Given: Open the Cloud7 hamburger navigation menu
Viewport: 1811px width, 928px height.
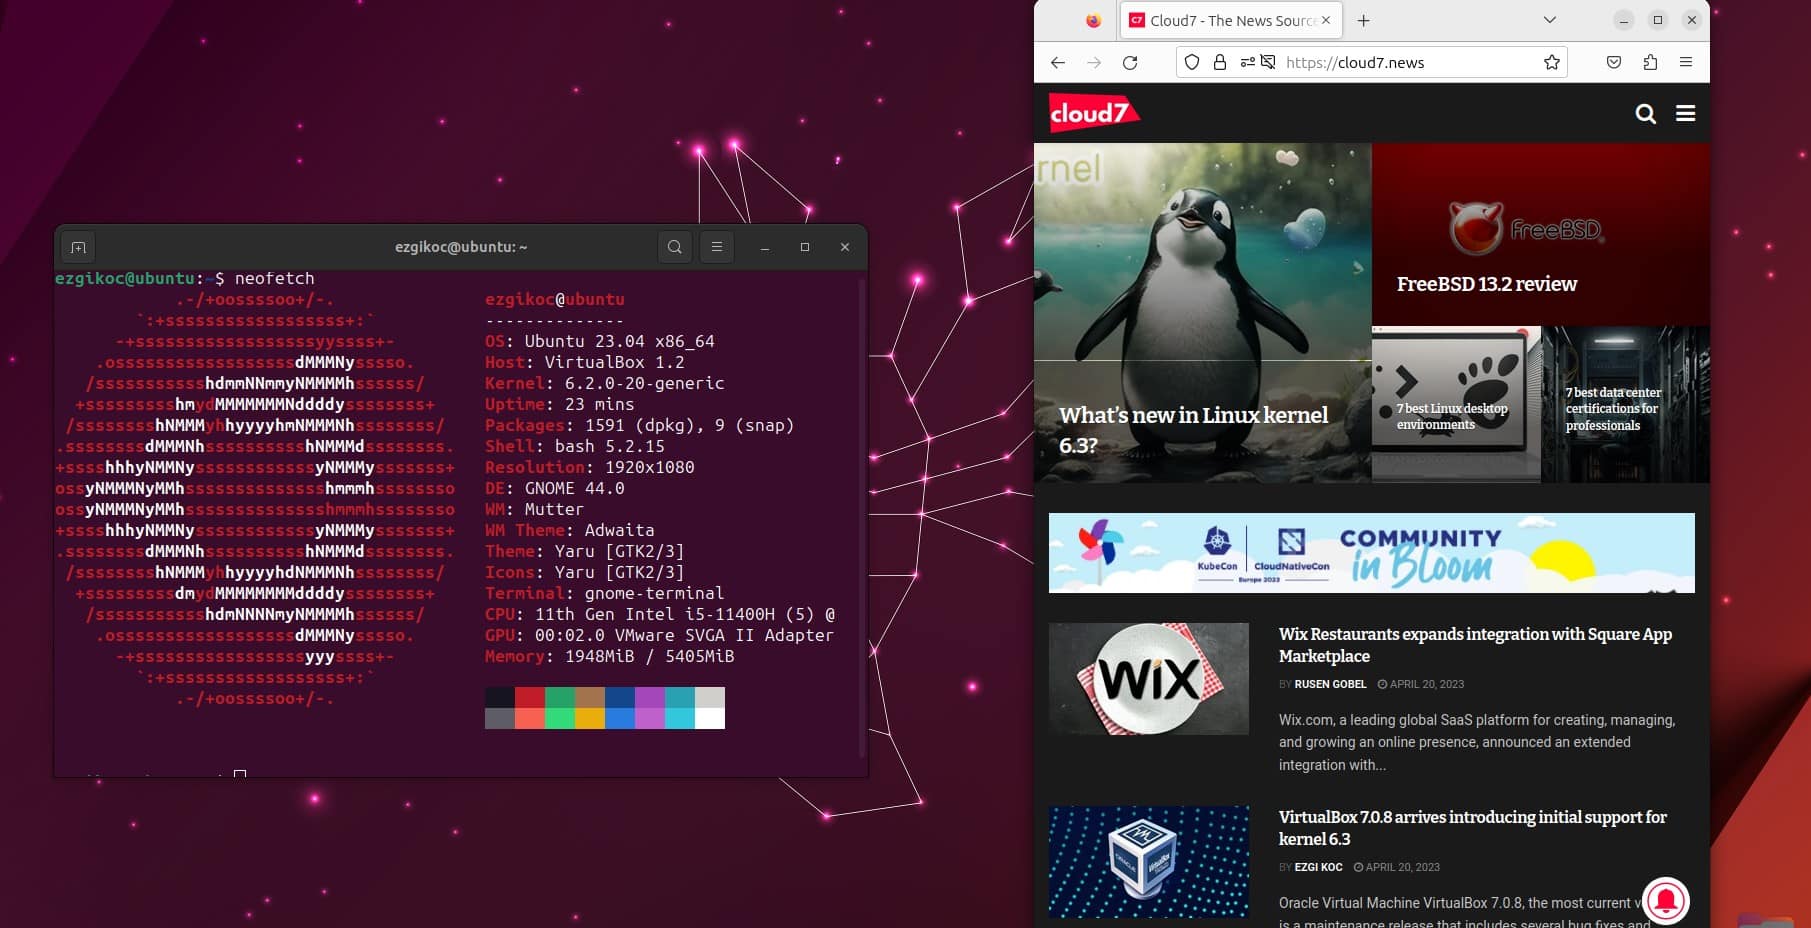Looking at the screenshot, I should pyautogui.click(x=1687, y=114).
